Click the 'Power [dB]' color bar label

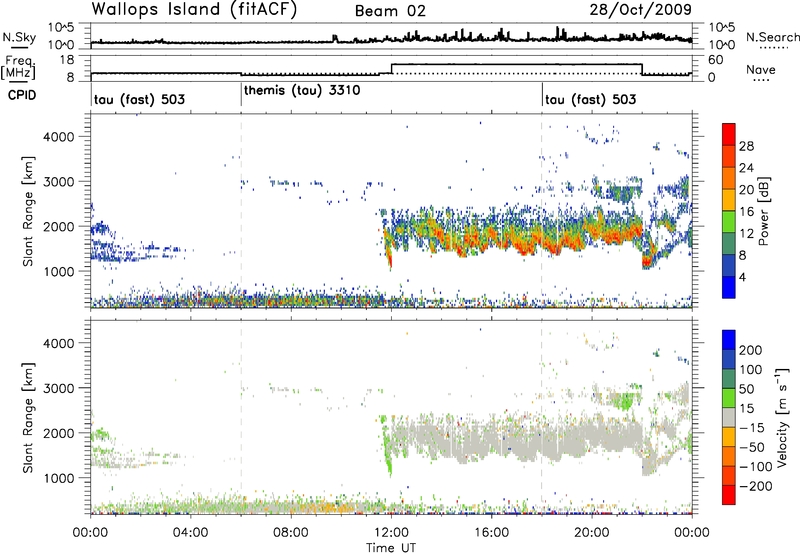coord(764,211)
